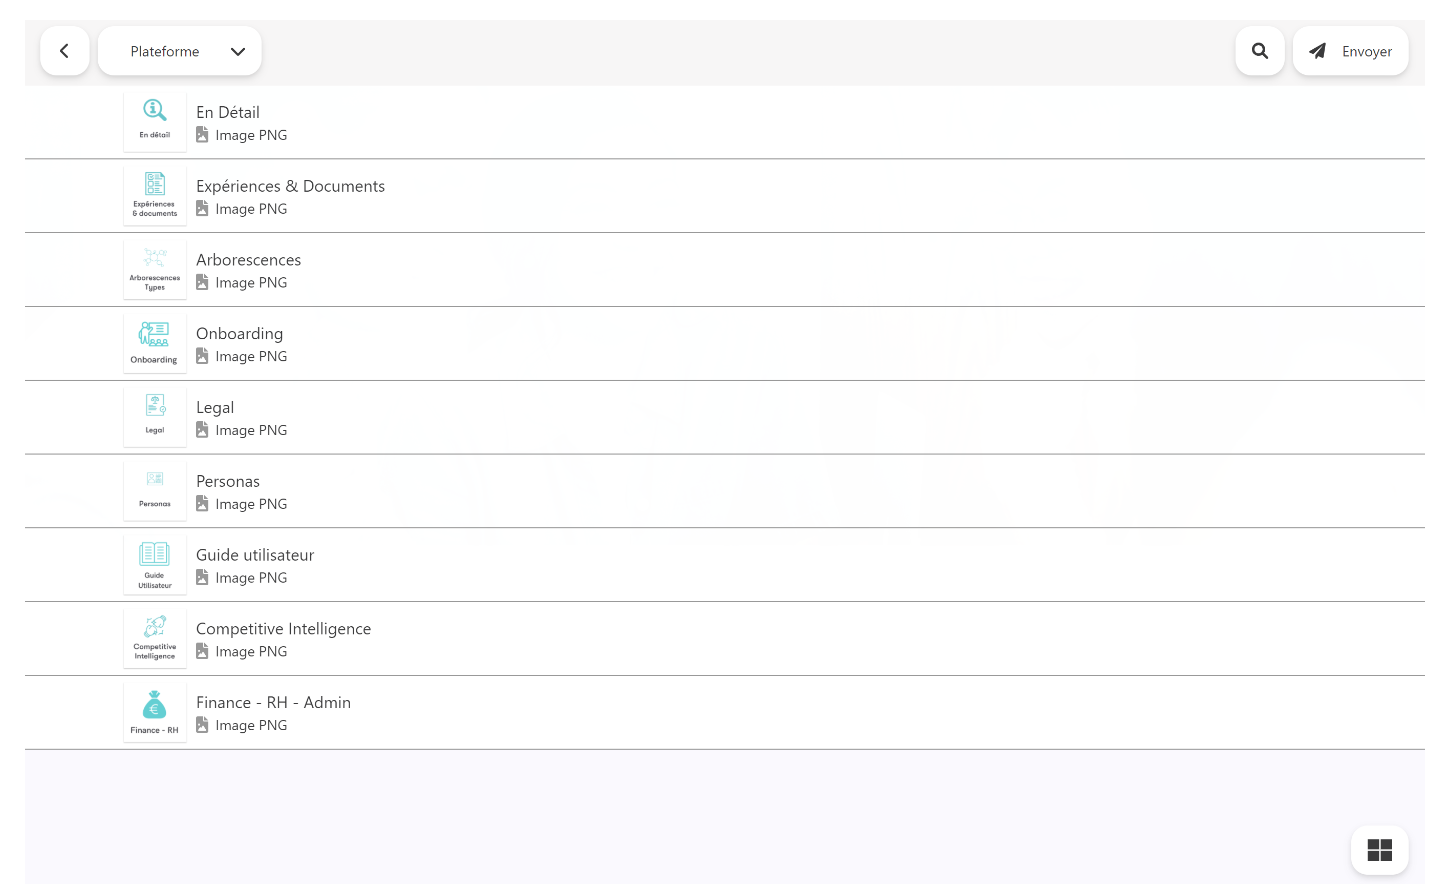This screenshot has height=884, width=1435.
Task: Switch to grid view layout
Action: pyautogui.click(x=1380, y=850)
